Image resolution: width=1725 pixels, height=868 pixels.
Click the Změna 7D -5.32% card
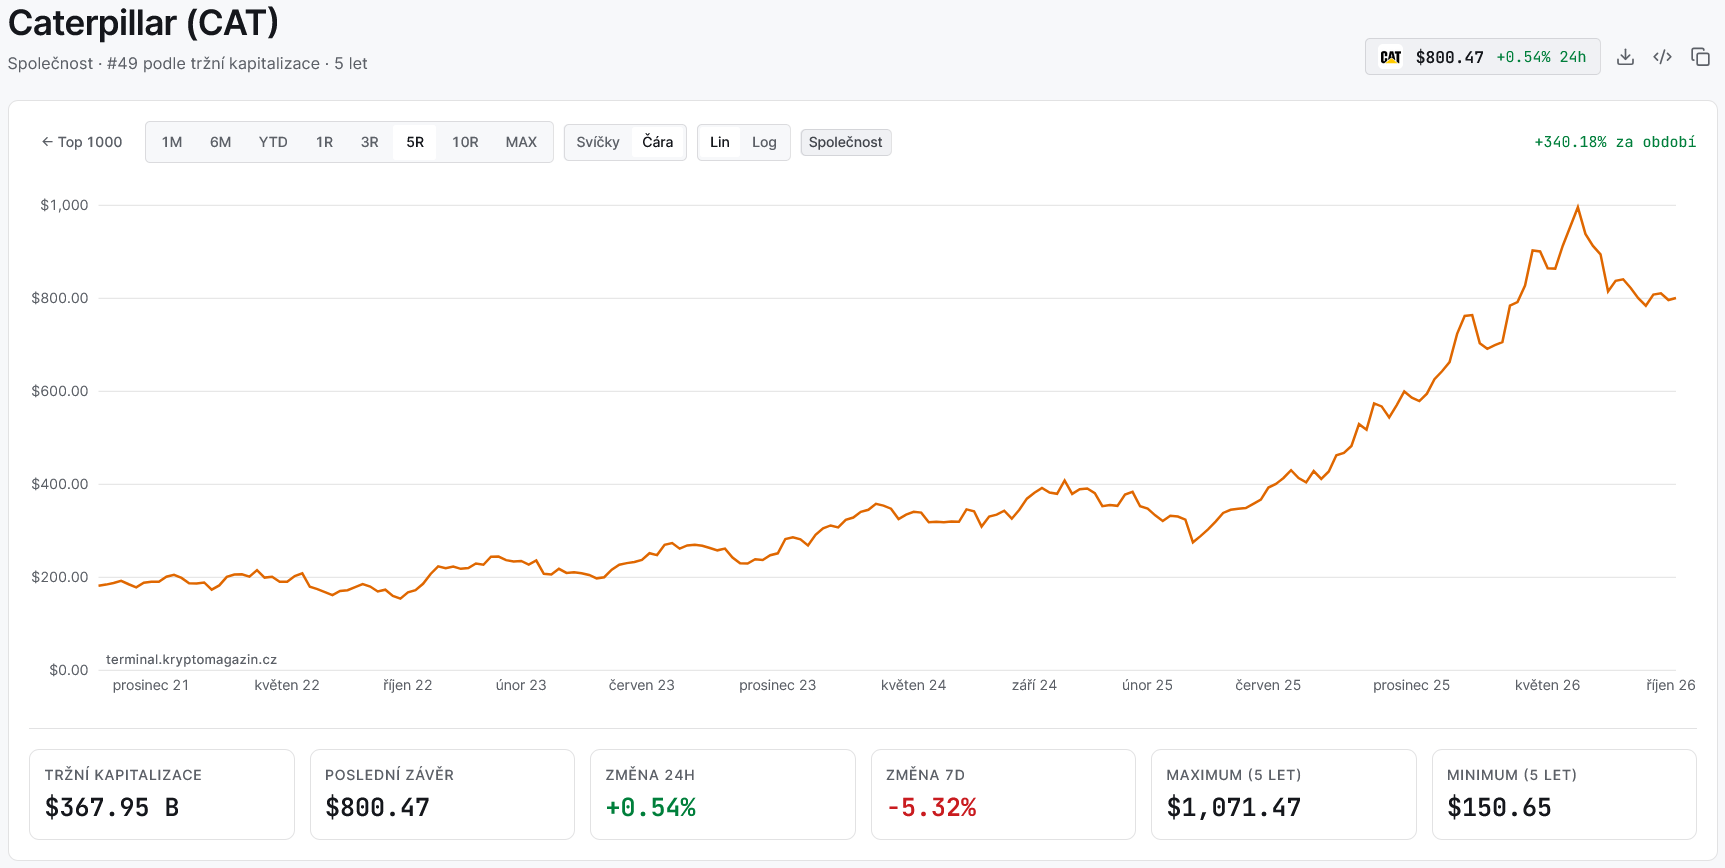(1003, 794)
